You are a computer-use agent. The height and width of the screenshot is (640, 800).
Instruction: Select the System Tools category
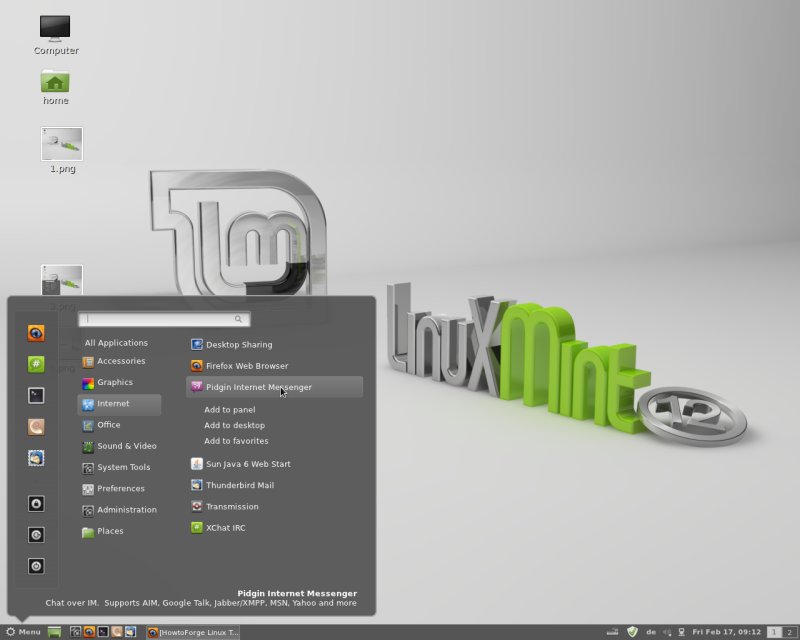tap(119, 467)
